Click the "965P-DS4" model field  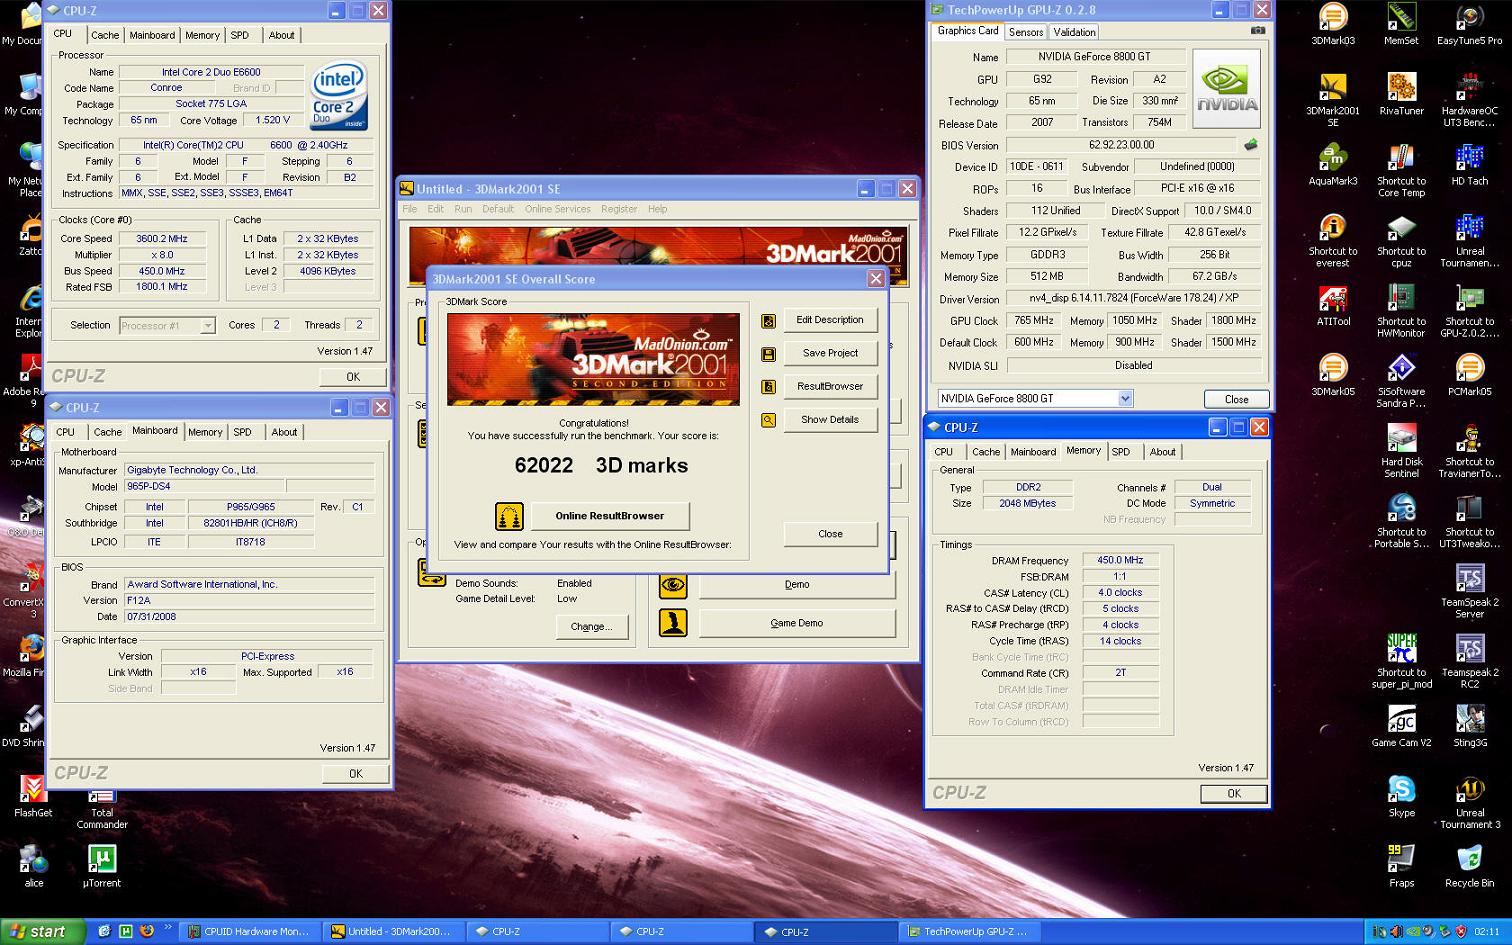(203, 487)
